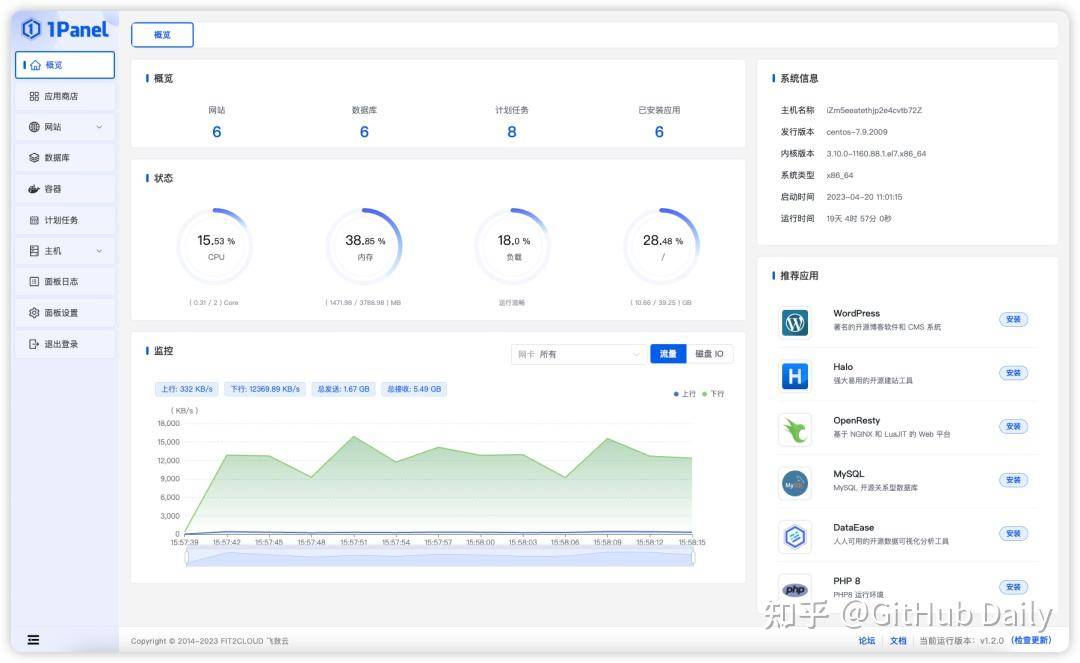Viewport: 1080px width, 663px height.
Task: Expand the 网站 sidebar submenu chevron
Action: point(99,127)
